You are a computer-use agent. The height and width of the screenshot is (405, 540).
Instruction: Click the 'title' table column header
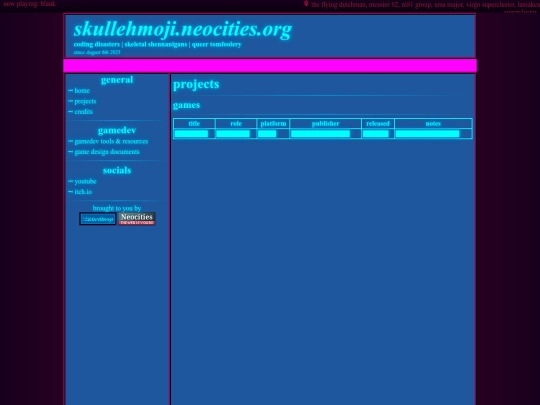tap(194, 123)
